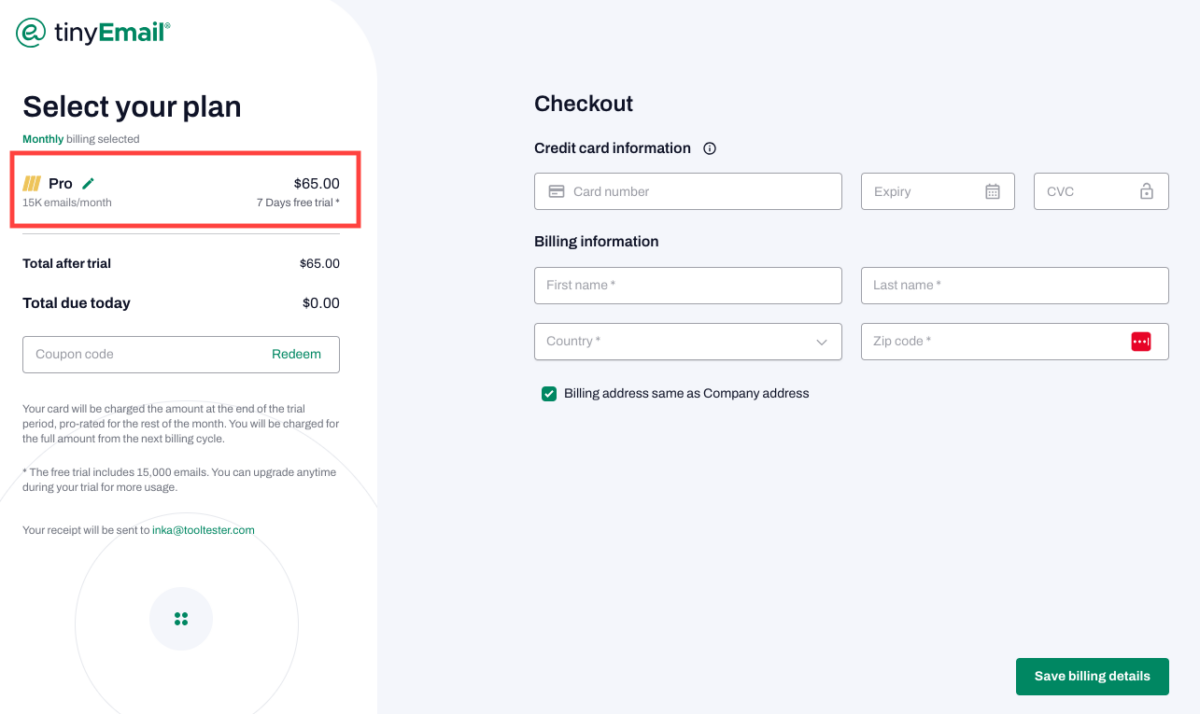This screenshot has height=714, width=1200.
Task: Click the pencil icon to edit the Pro plan
Action: pyautogui.click(x=89, y=183)
